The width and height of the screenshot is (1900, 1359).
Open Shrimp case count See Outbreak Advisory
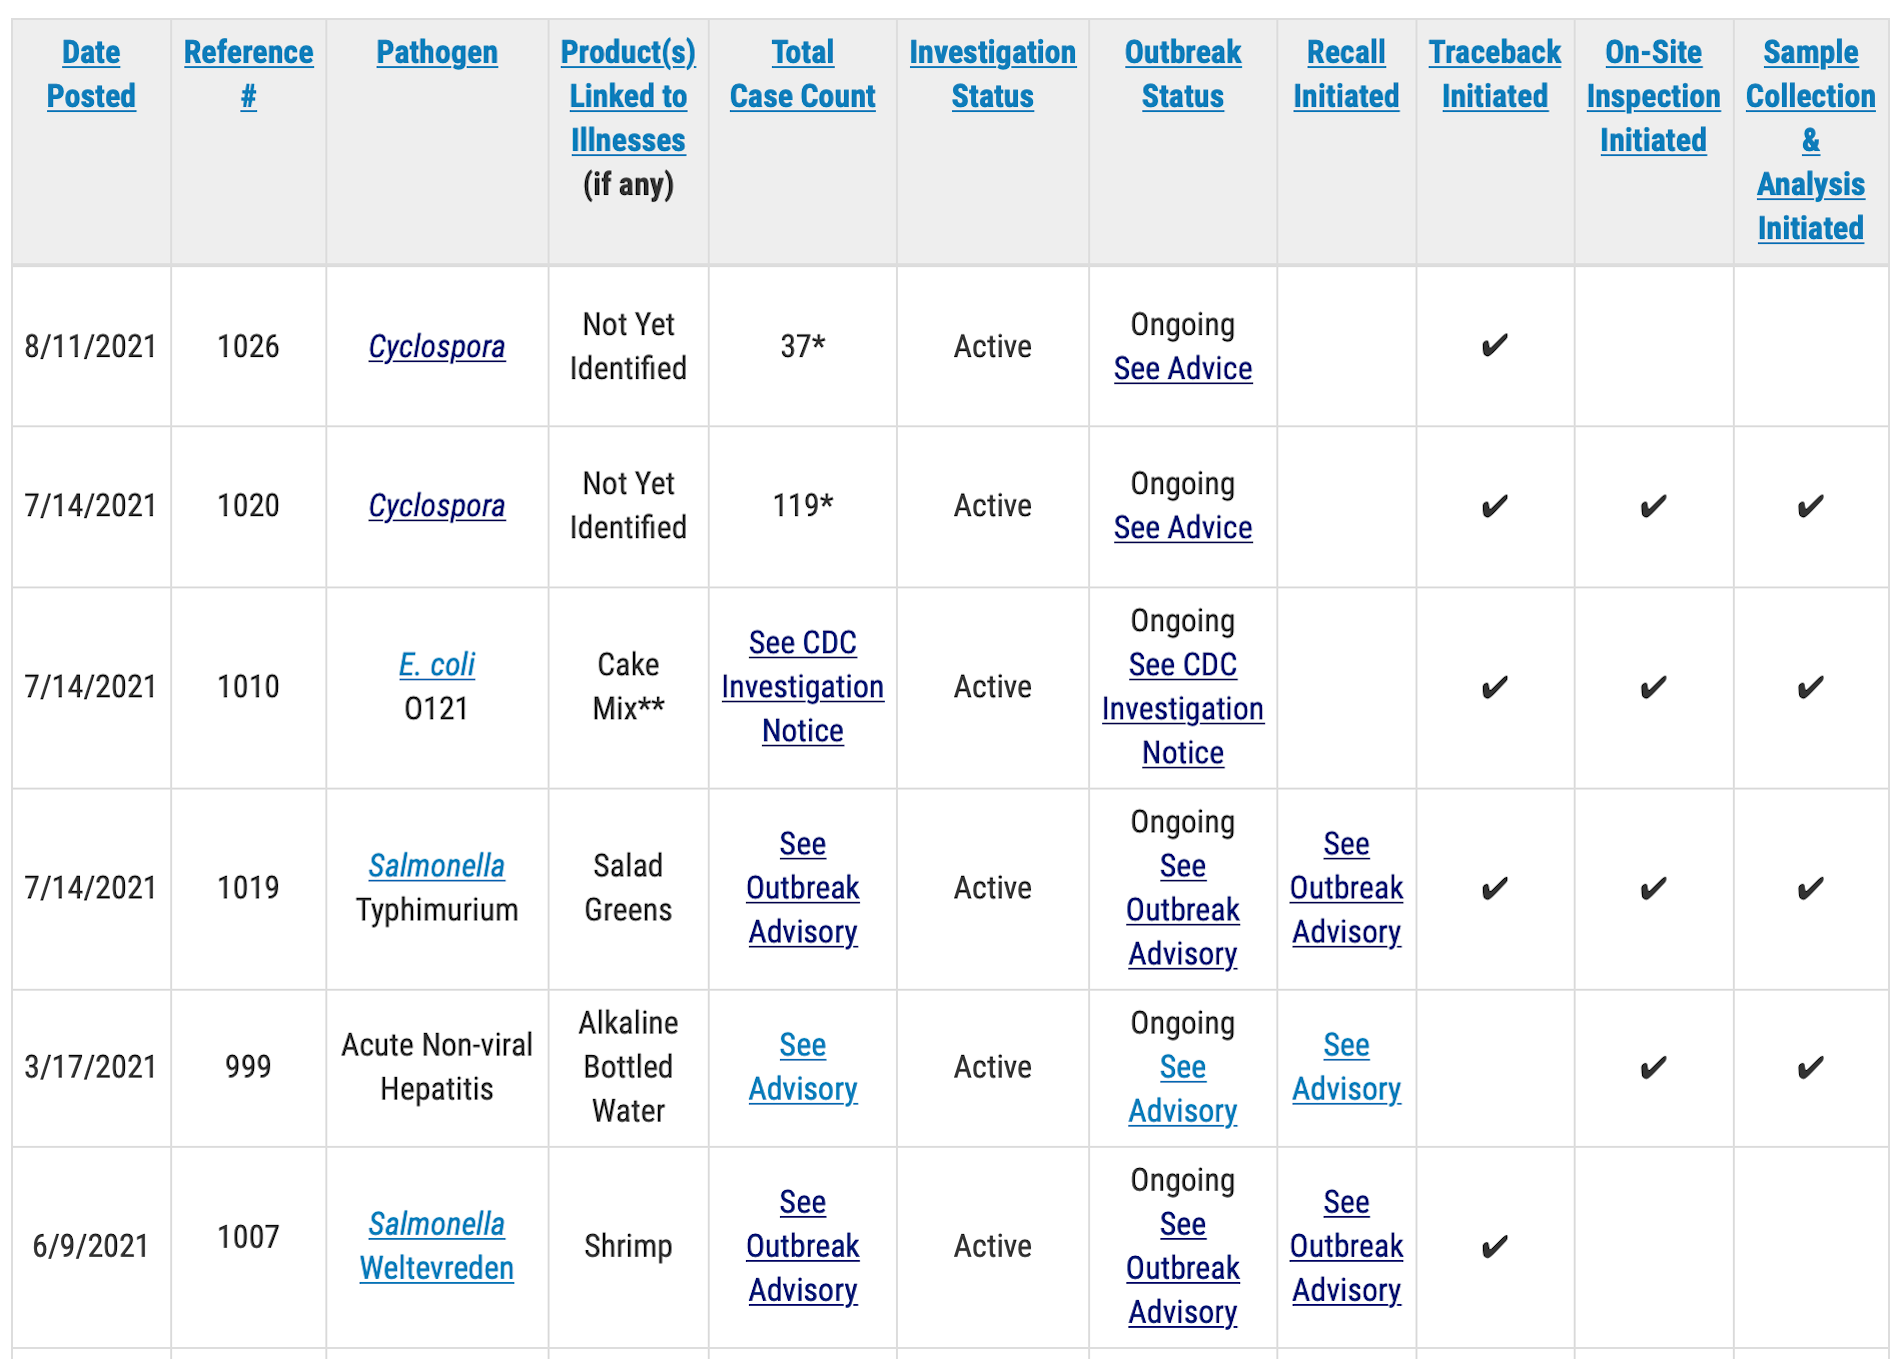tap(802, 1246)
